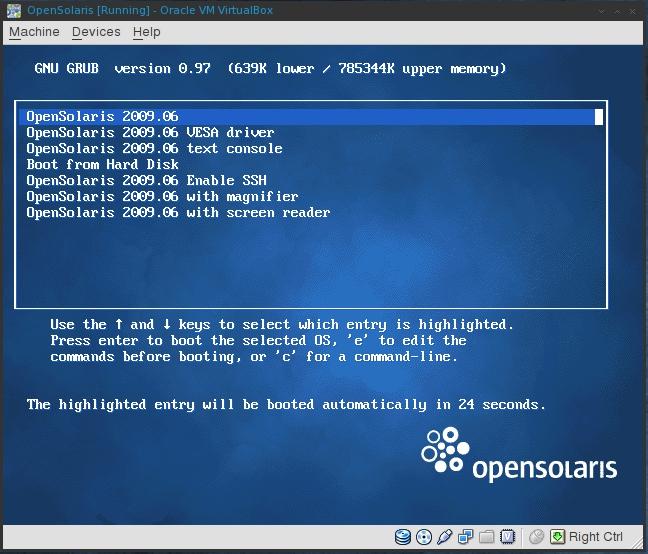Click the optical CD/DVD drive icon
This screenshot has width=648, height=554.
[424, 537]
